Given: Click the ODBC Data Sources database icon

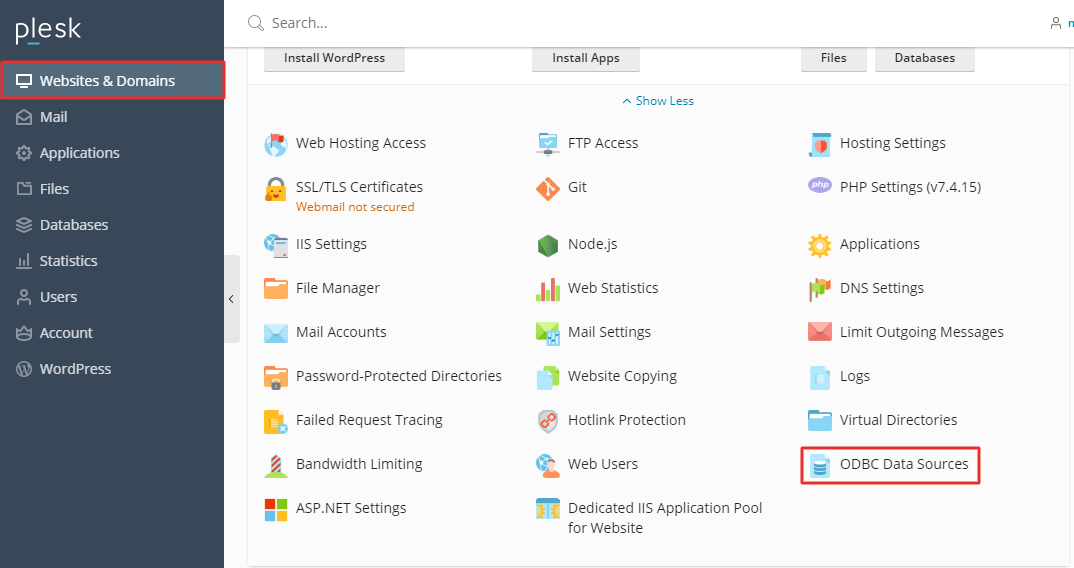Looking at the screenshot, I should 819,465.
